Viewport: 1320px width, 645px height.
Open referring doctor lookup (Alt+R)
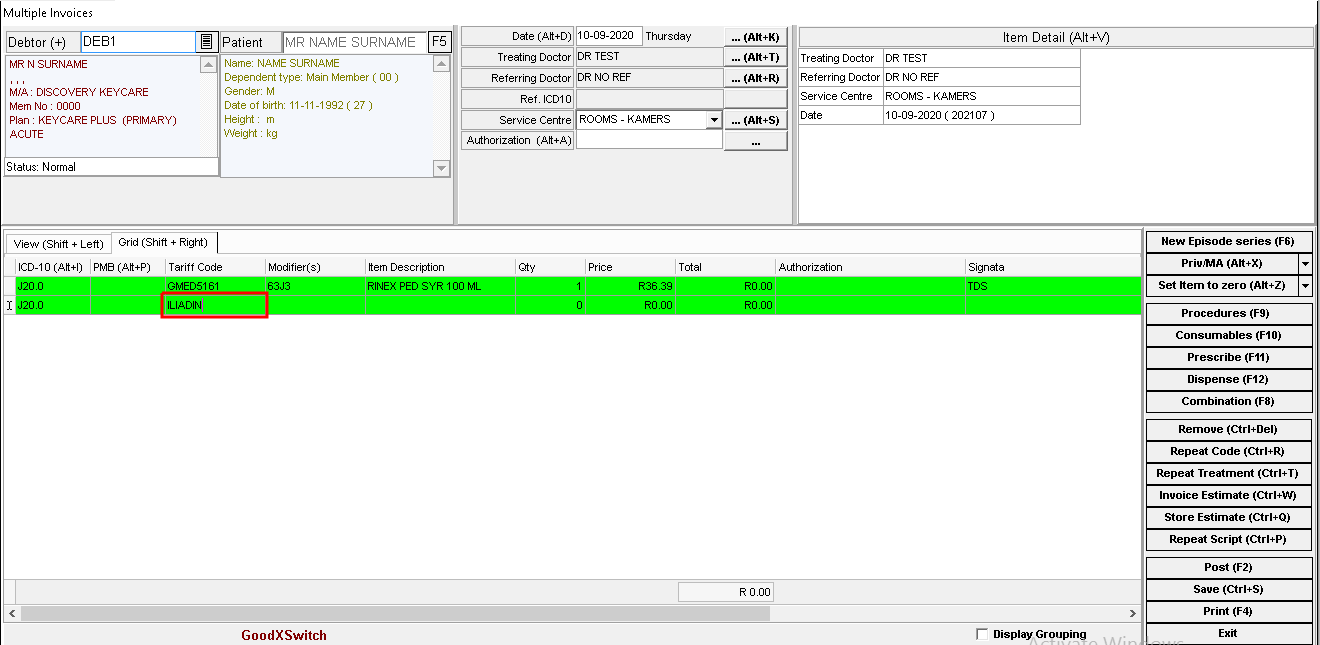[x=755, y=78]
